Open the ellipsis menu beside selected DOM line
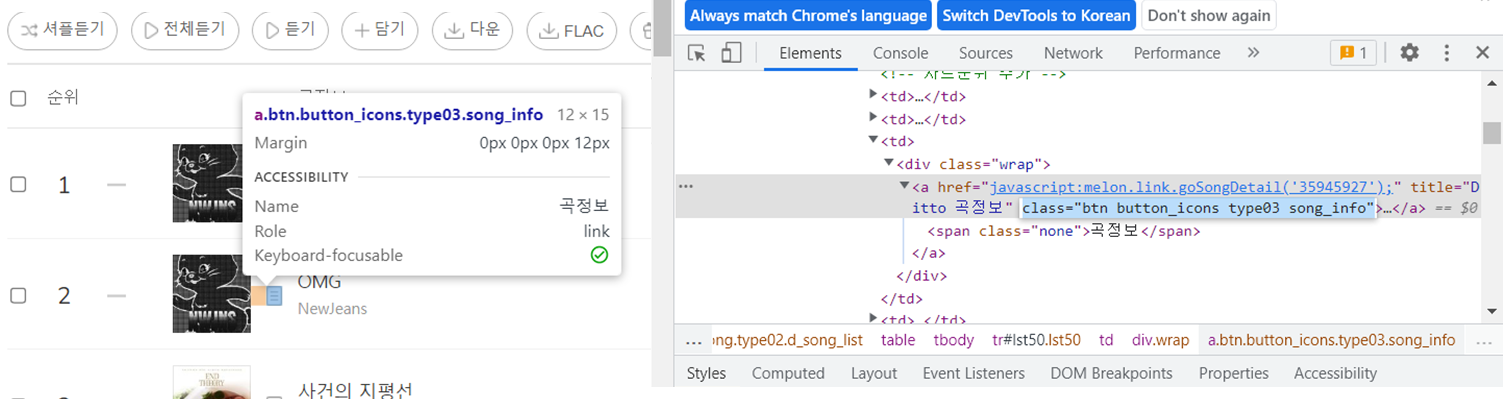The width and height of the screenshot is (1503, 399). 686,186
